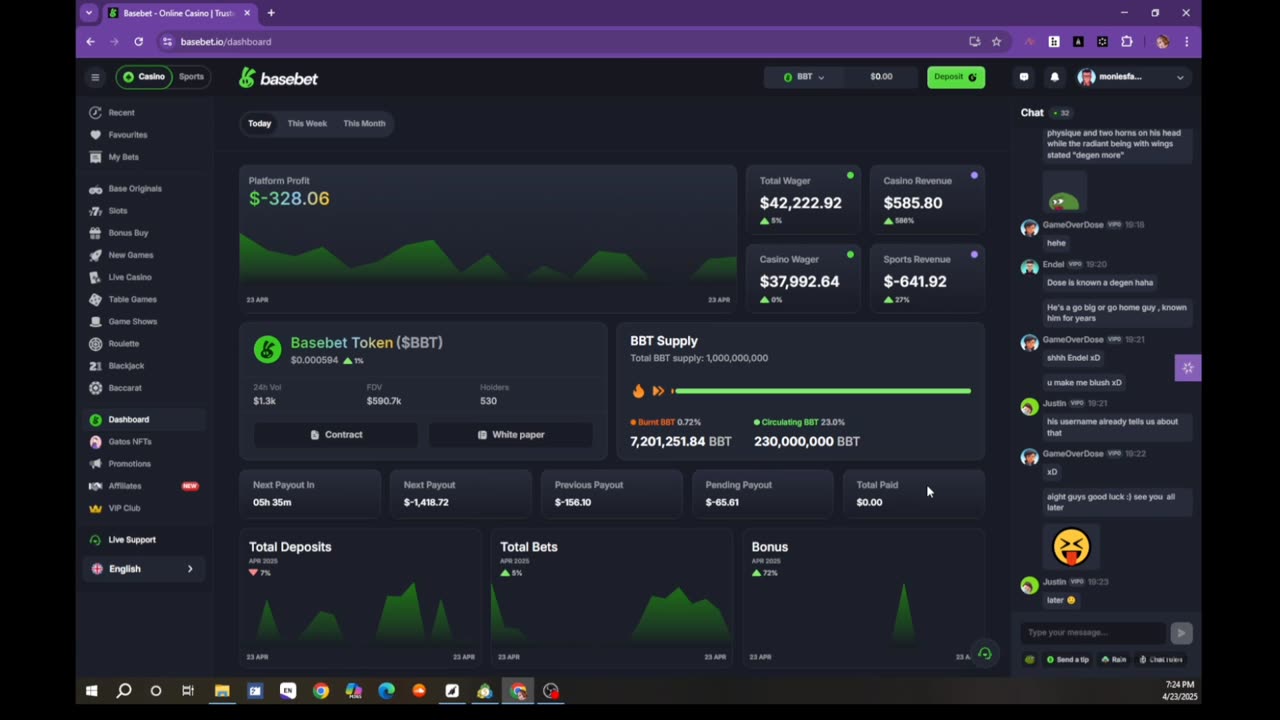Image resolution: width=1280 pixels, height=720 pixels.
Task: Open Baccarat games
Action: (125, 388)
